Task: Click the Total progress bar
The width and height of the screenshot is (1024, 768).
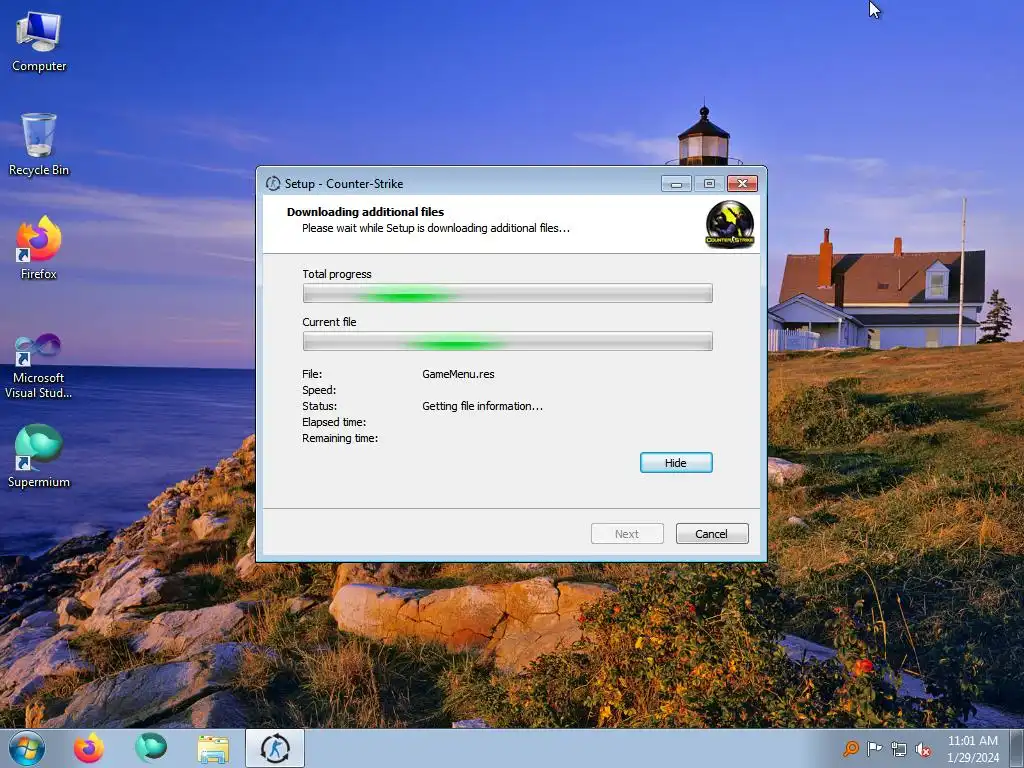Action: [507, 293]
